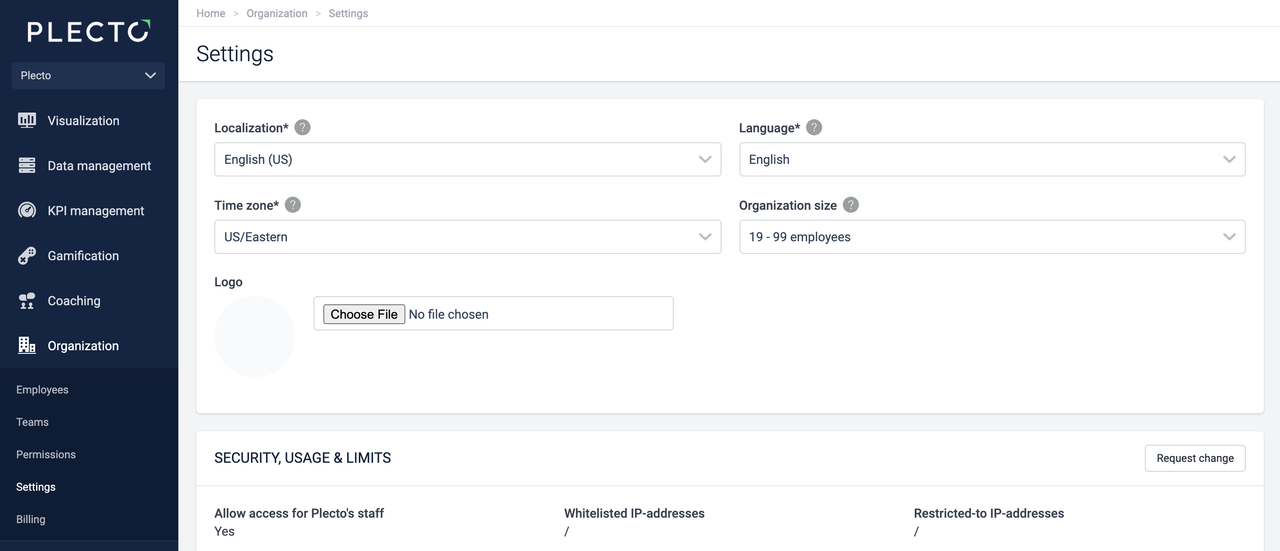This screenshot has height=551, width=1280.
Task: Click the Visualization dashboard icon in sidebar
Action: click(x=27, y=120)
